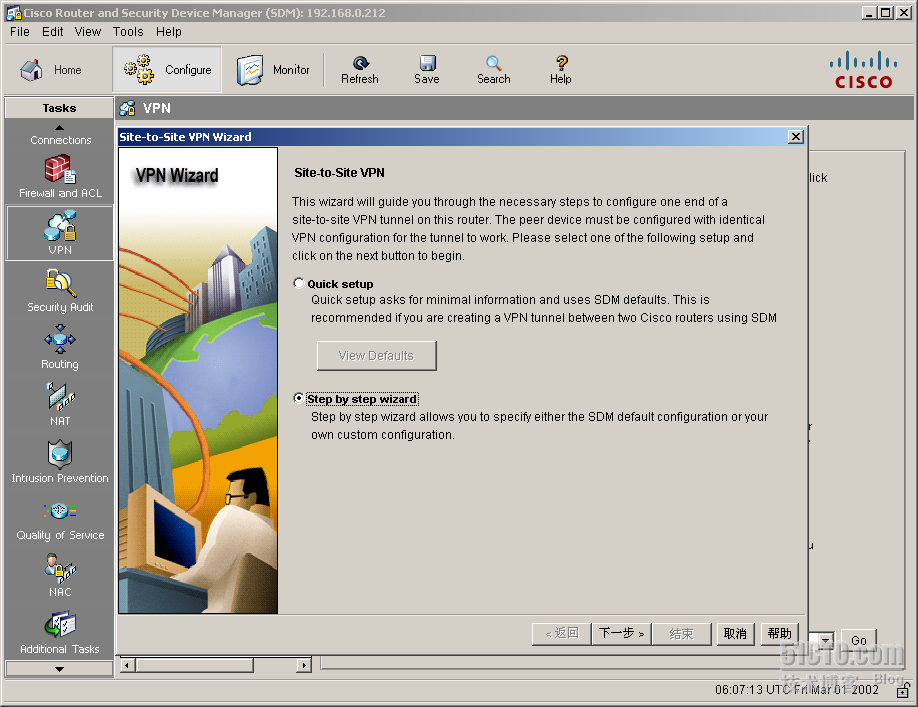This screenshot has height=707, width=918.
Task: Click the UTC time in status bar
Action: (x=796, y=689)
